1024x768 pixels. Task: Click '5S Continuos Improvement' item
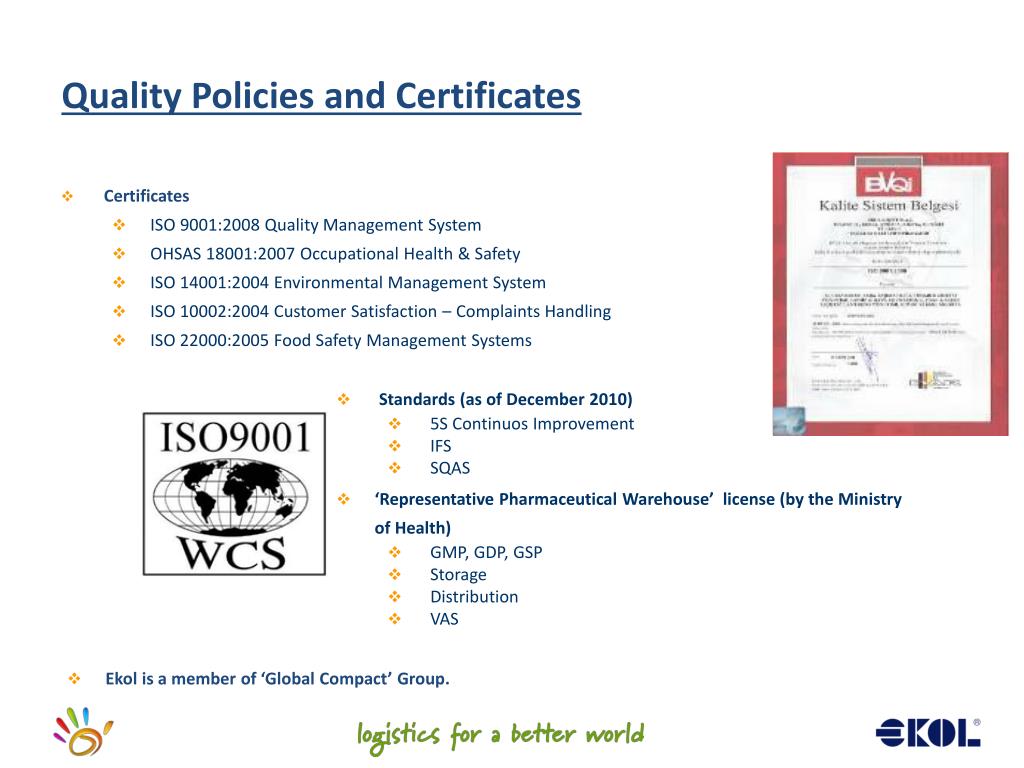pos(532,424)
